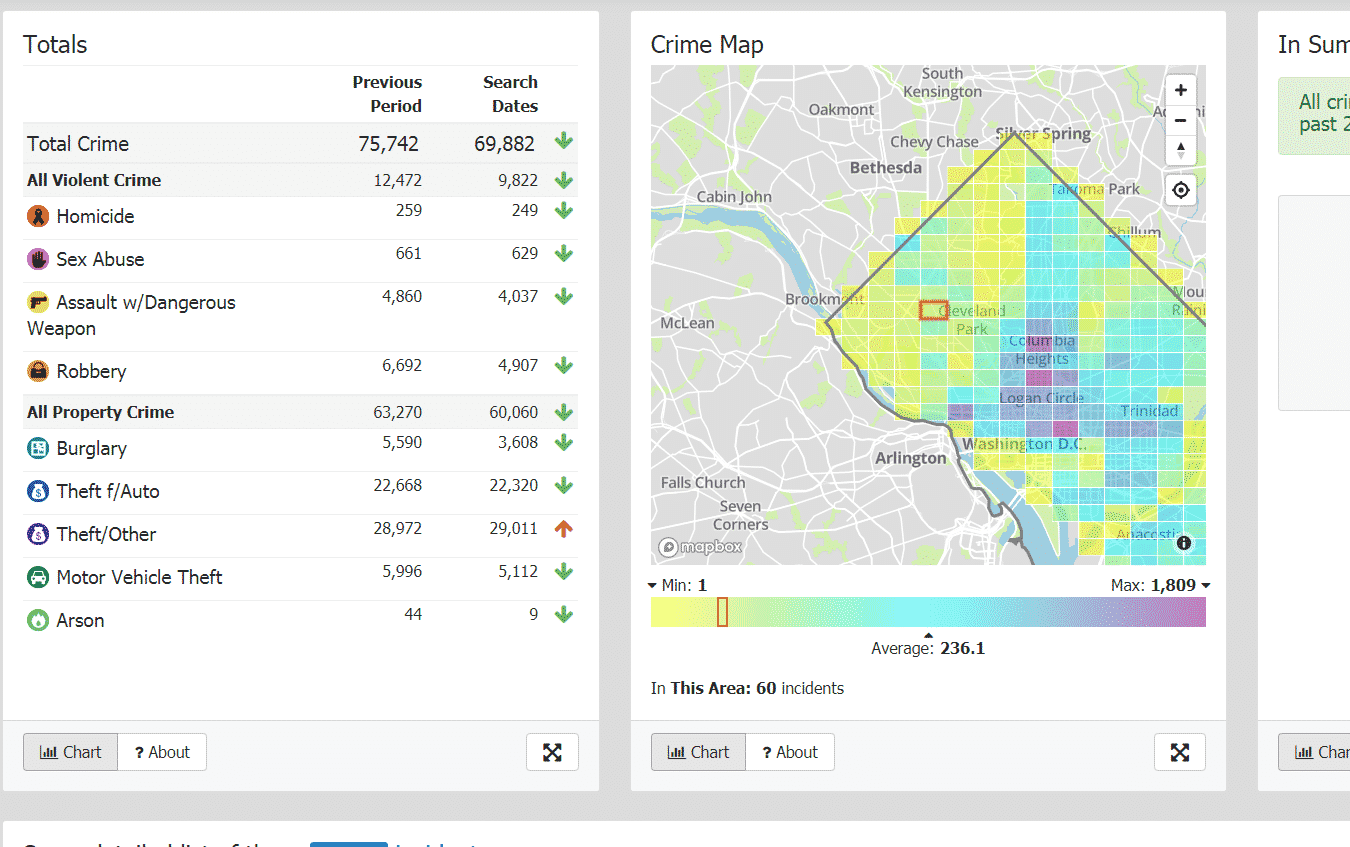Select the Robbery category icon
The image size is (1350, 847).
click(37, 371)
